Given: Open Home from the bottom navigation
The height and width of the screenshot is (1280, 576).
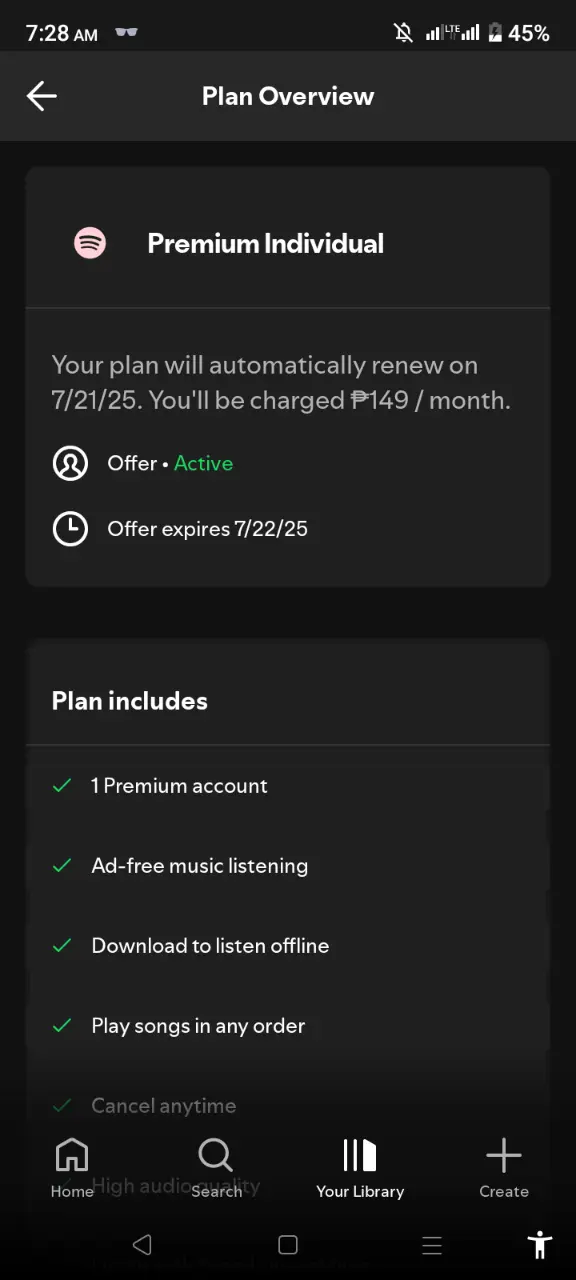Looking at the screenshot, I should [x=72, y=1168].
